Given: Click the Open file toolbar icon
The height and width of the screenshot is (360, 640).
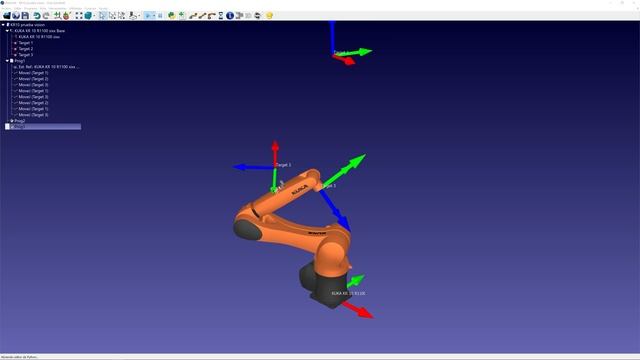Looking at the screenshot, I should click(x=7, y=16).
